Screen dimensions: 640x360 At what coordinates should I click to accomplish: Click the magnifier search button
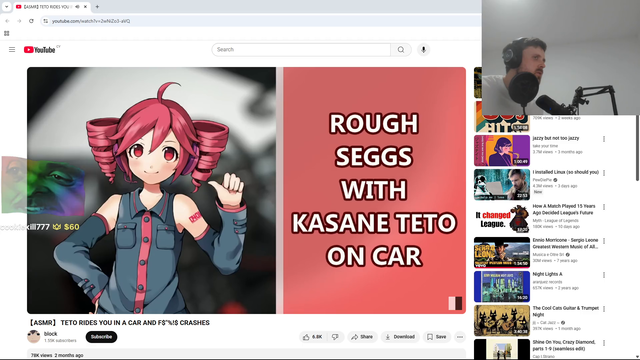(401, 50)
